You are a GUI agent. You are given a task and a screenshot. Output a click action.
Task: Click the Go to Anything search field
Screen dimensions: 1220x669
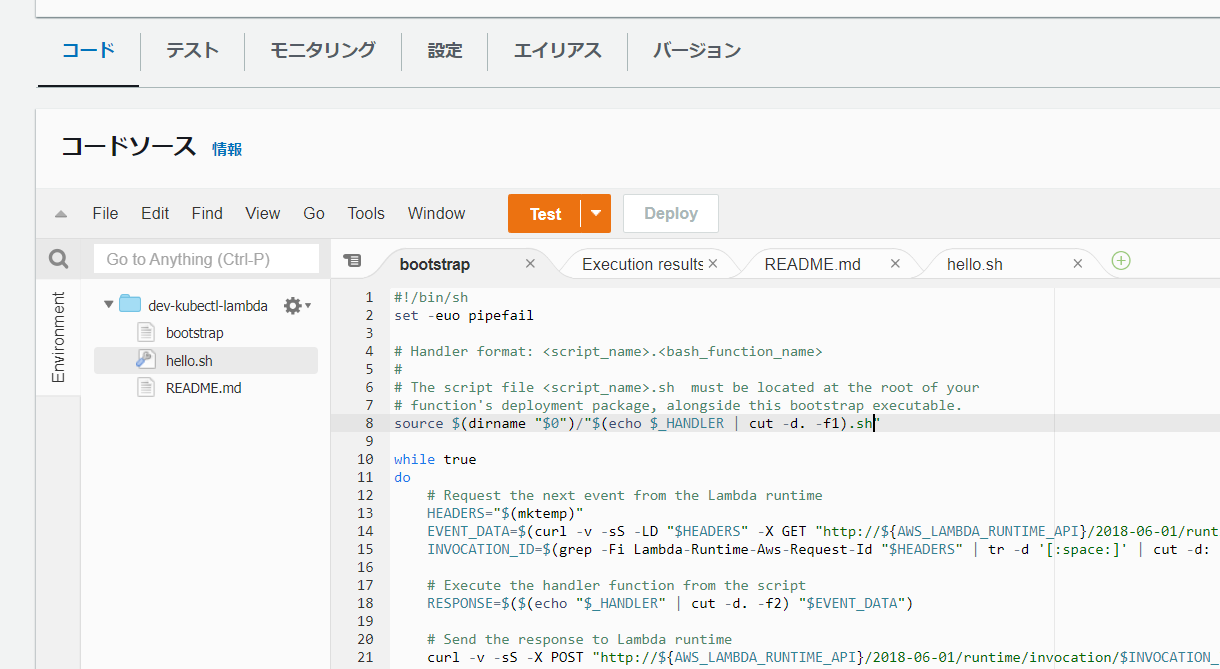[206, 260]
